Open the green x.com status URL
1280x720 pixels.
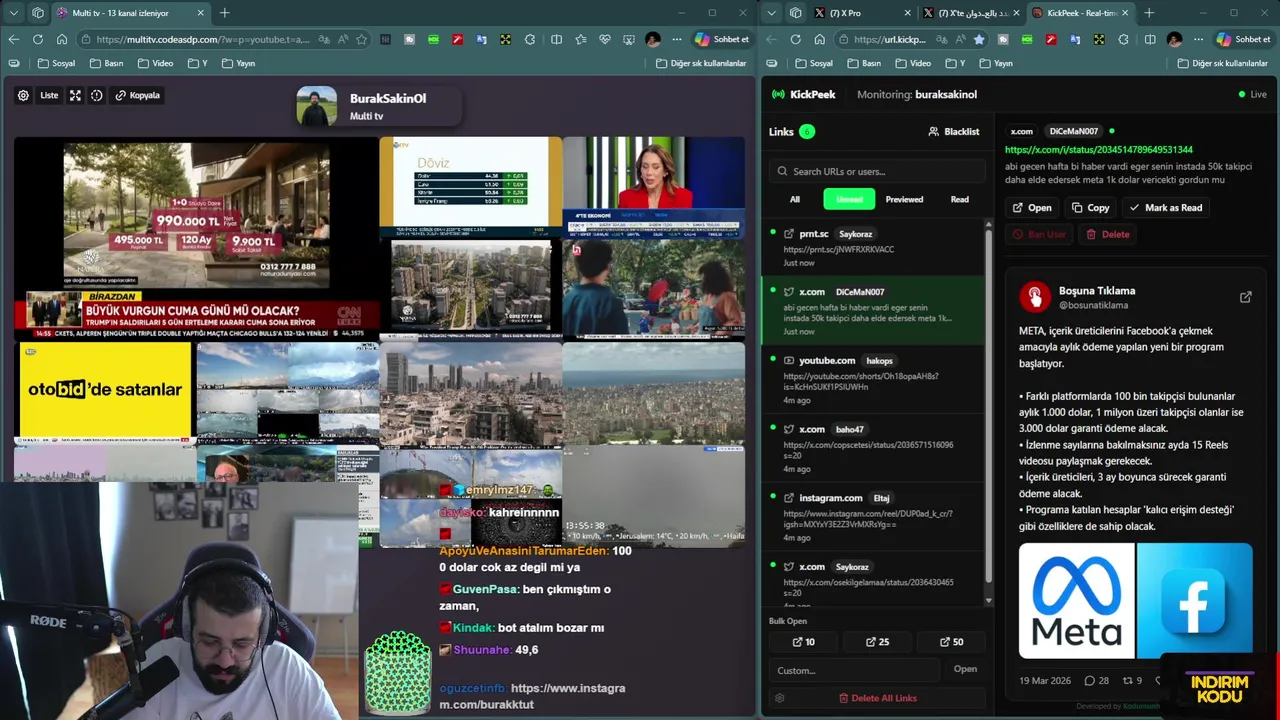[1098, 149]
